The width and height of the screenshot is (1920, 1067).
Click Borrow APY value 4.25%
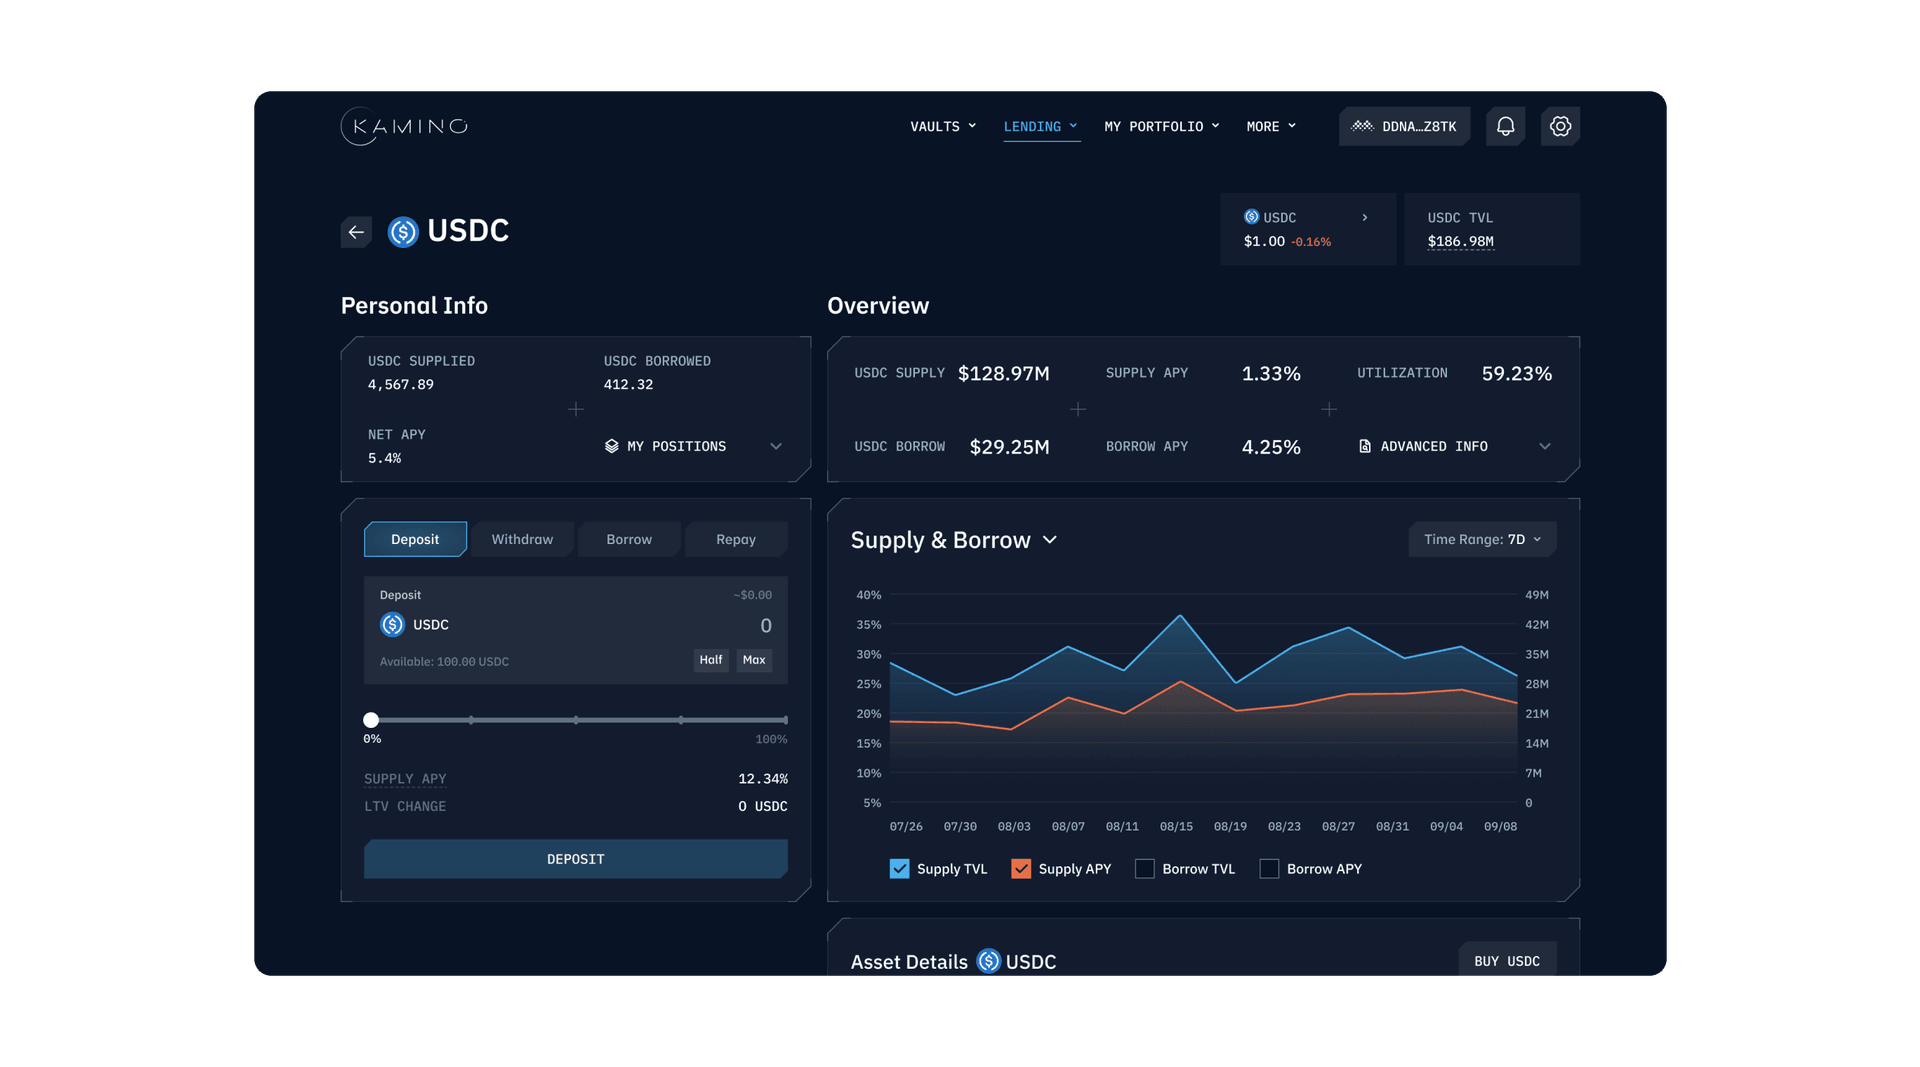pos(1271,447)
